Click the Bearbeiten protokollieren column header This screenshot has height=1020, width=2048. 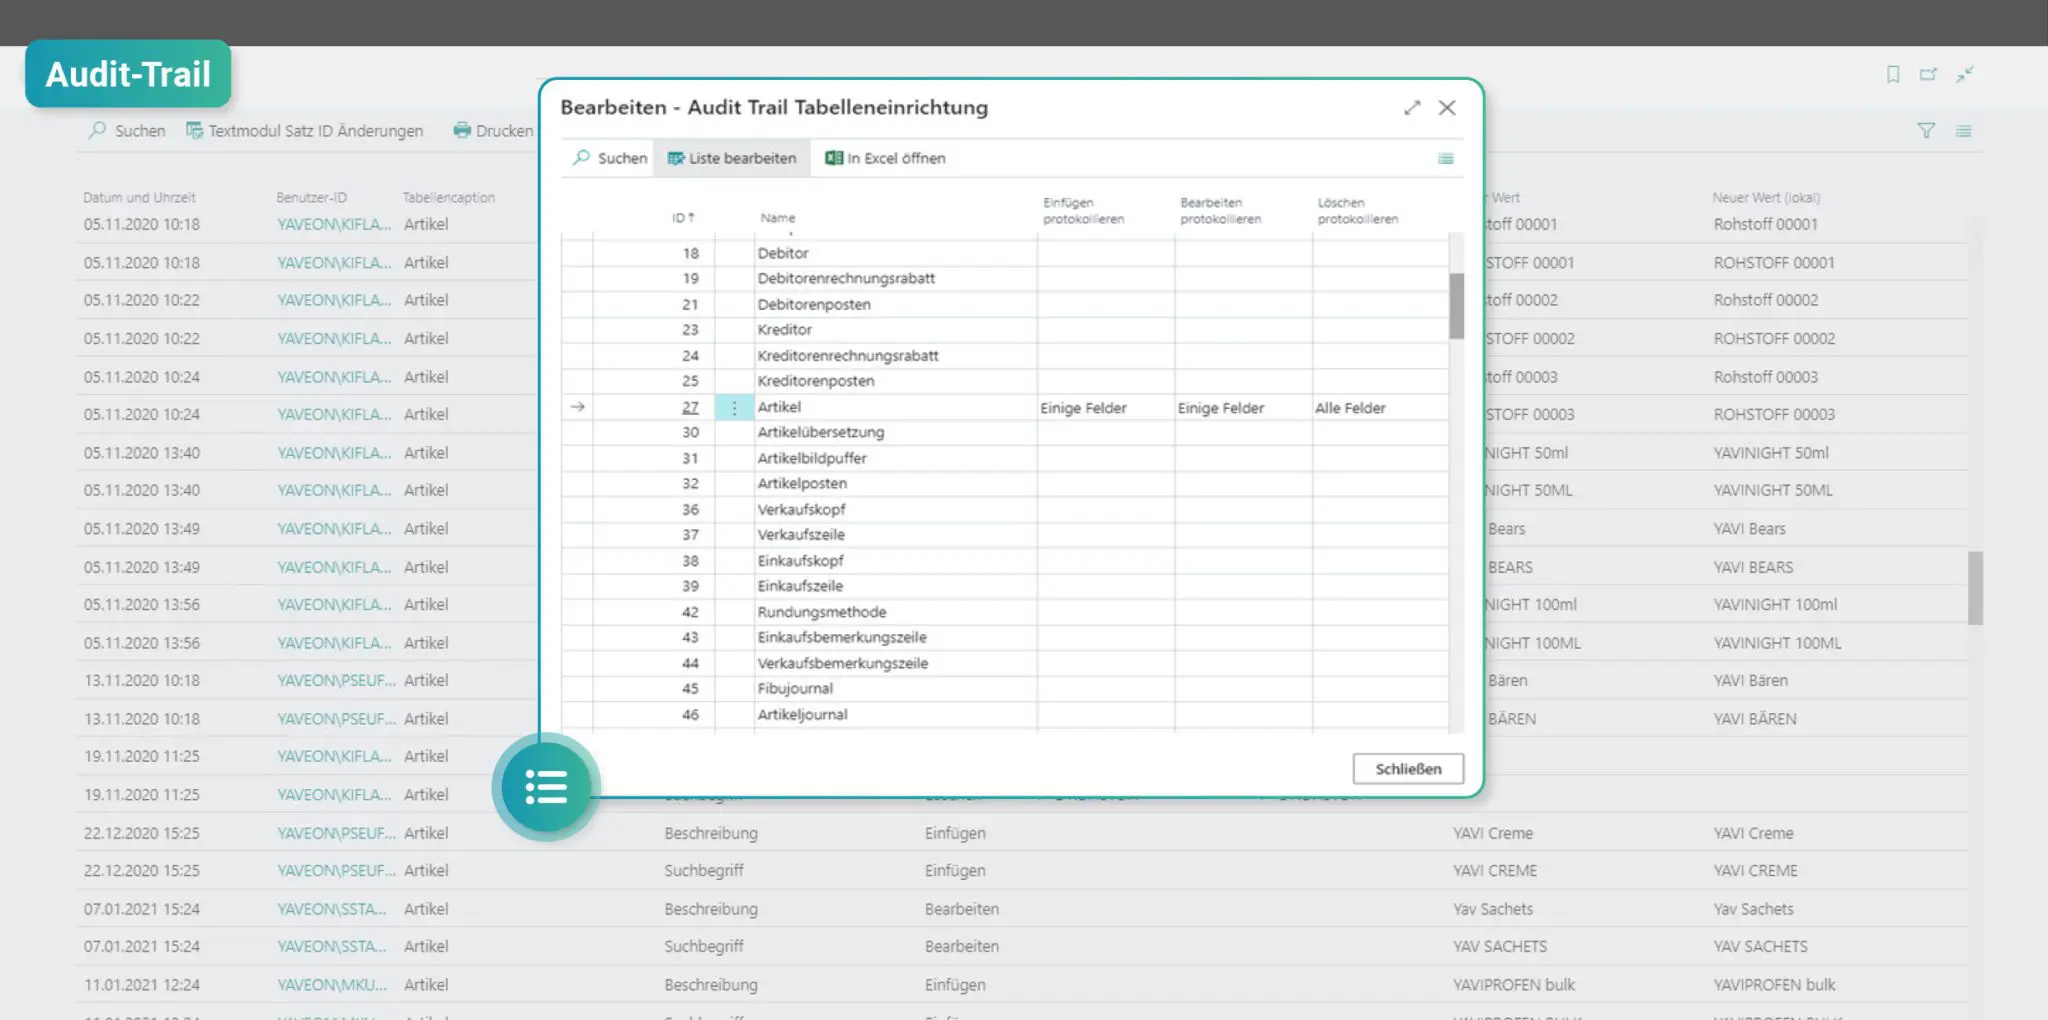coord(1220,211)
